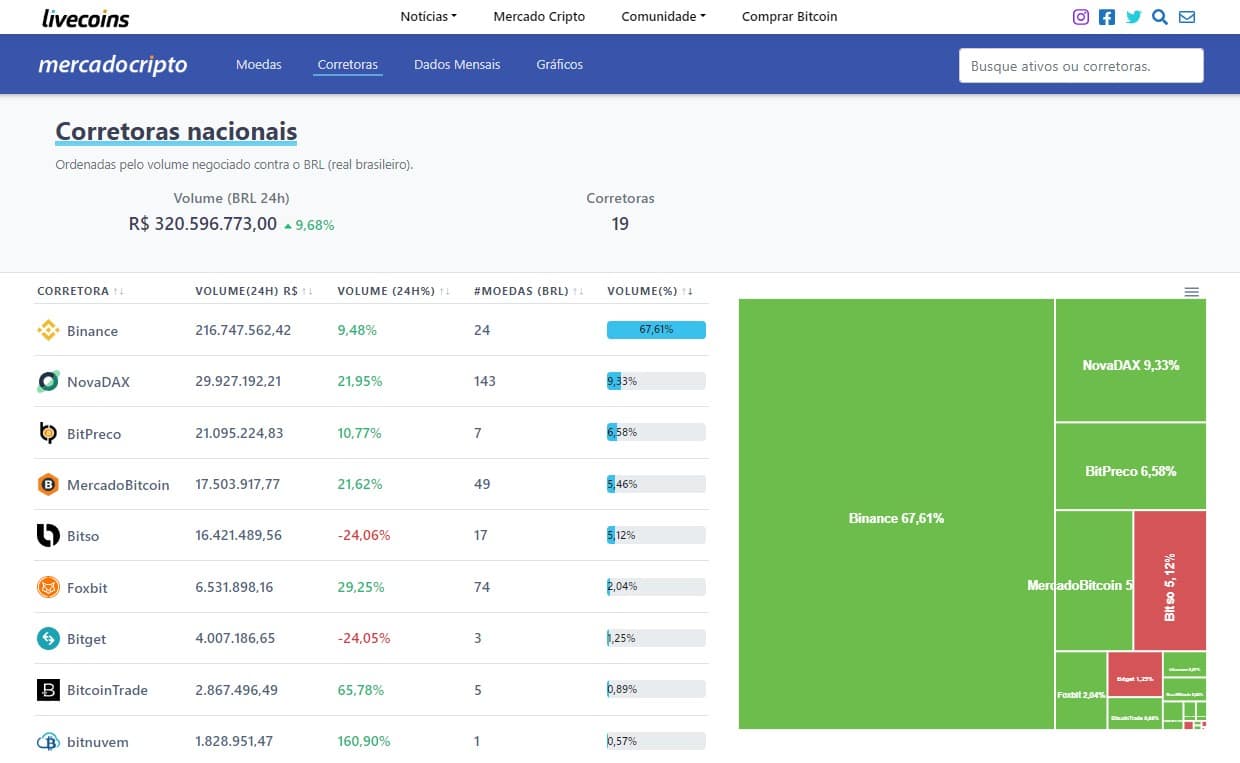Open the Bitget exchange link
This screenshot has height=763, width=1240.
point(86,639)
